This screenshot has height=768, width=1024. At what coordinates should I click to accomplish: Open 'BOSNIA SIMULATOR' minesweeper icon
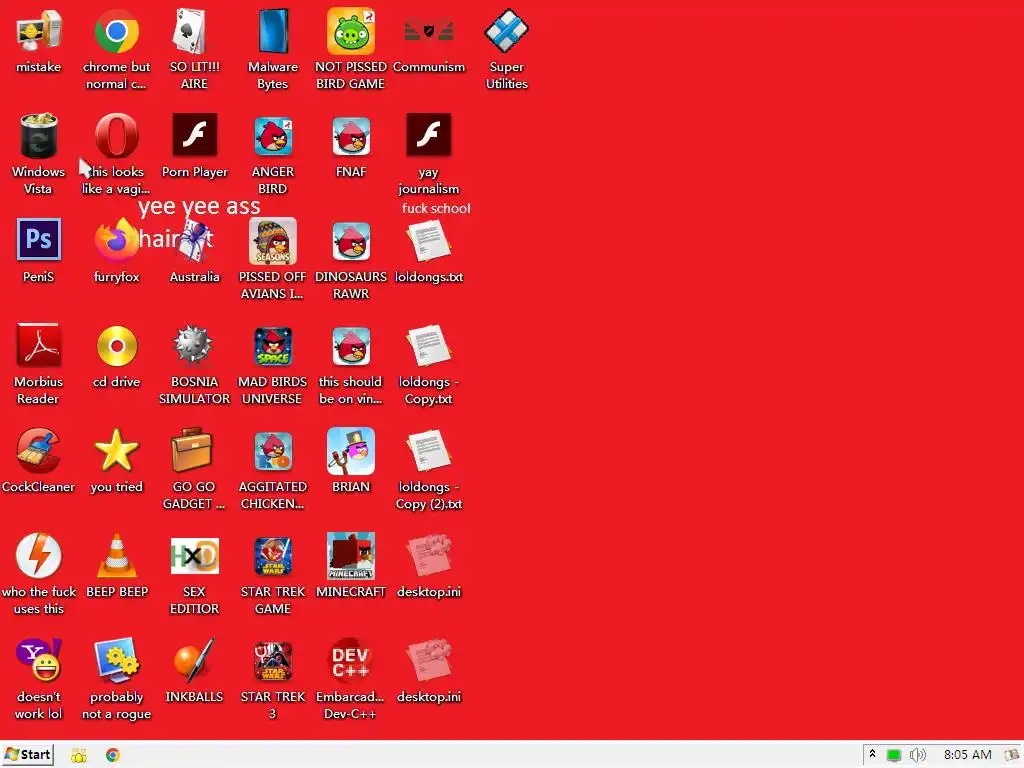pos(194,345)
